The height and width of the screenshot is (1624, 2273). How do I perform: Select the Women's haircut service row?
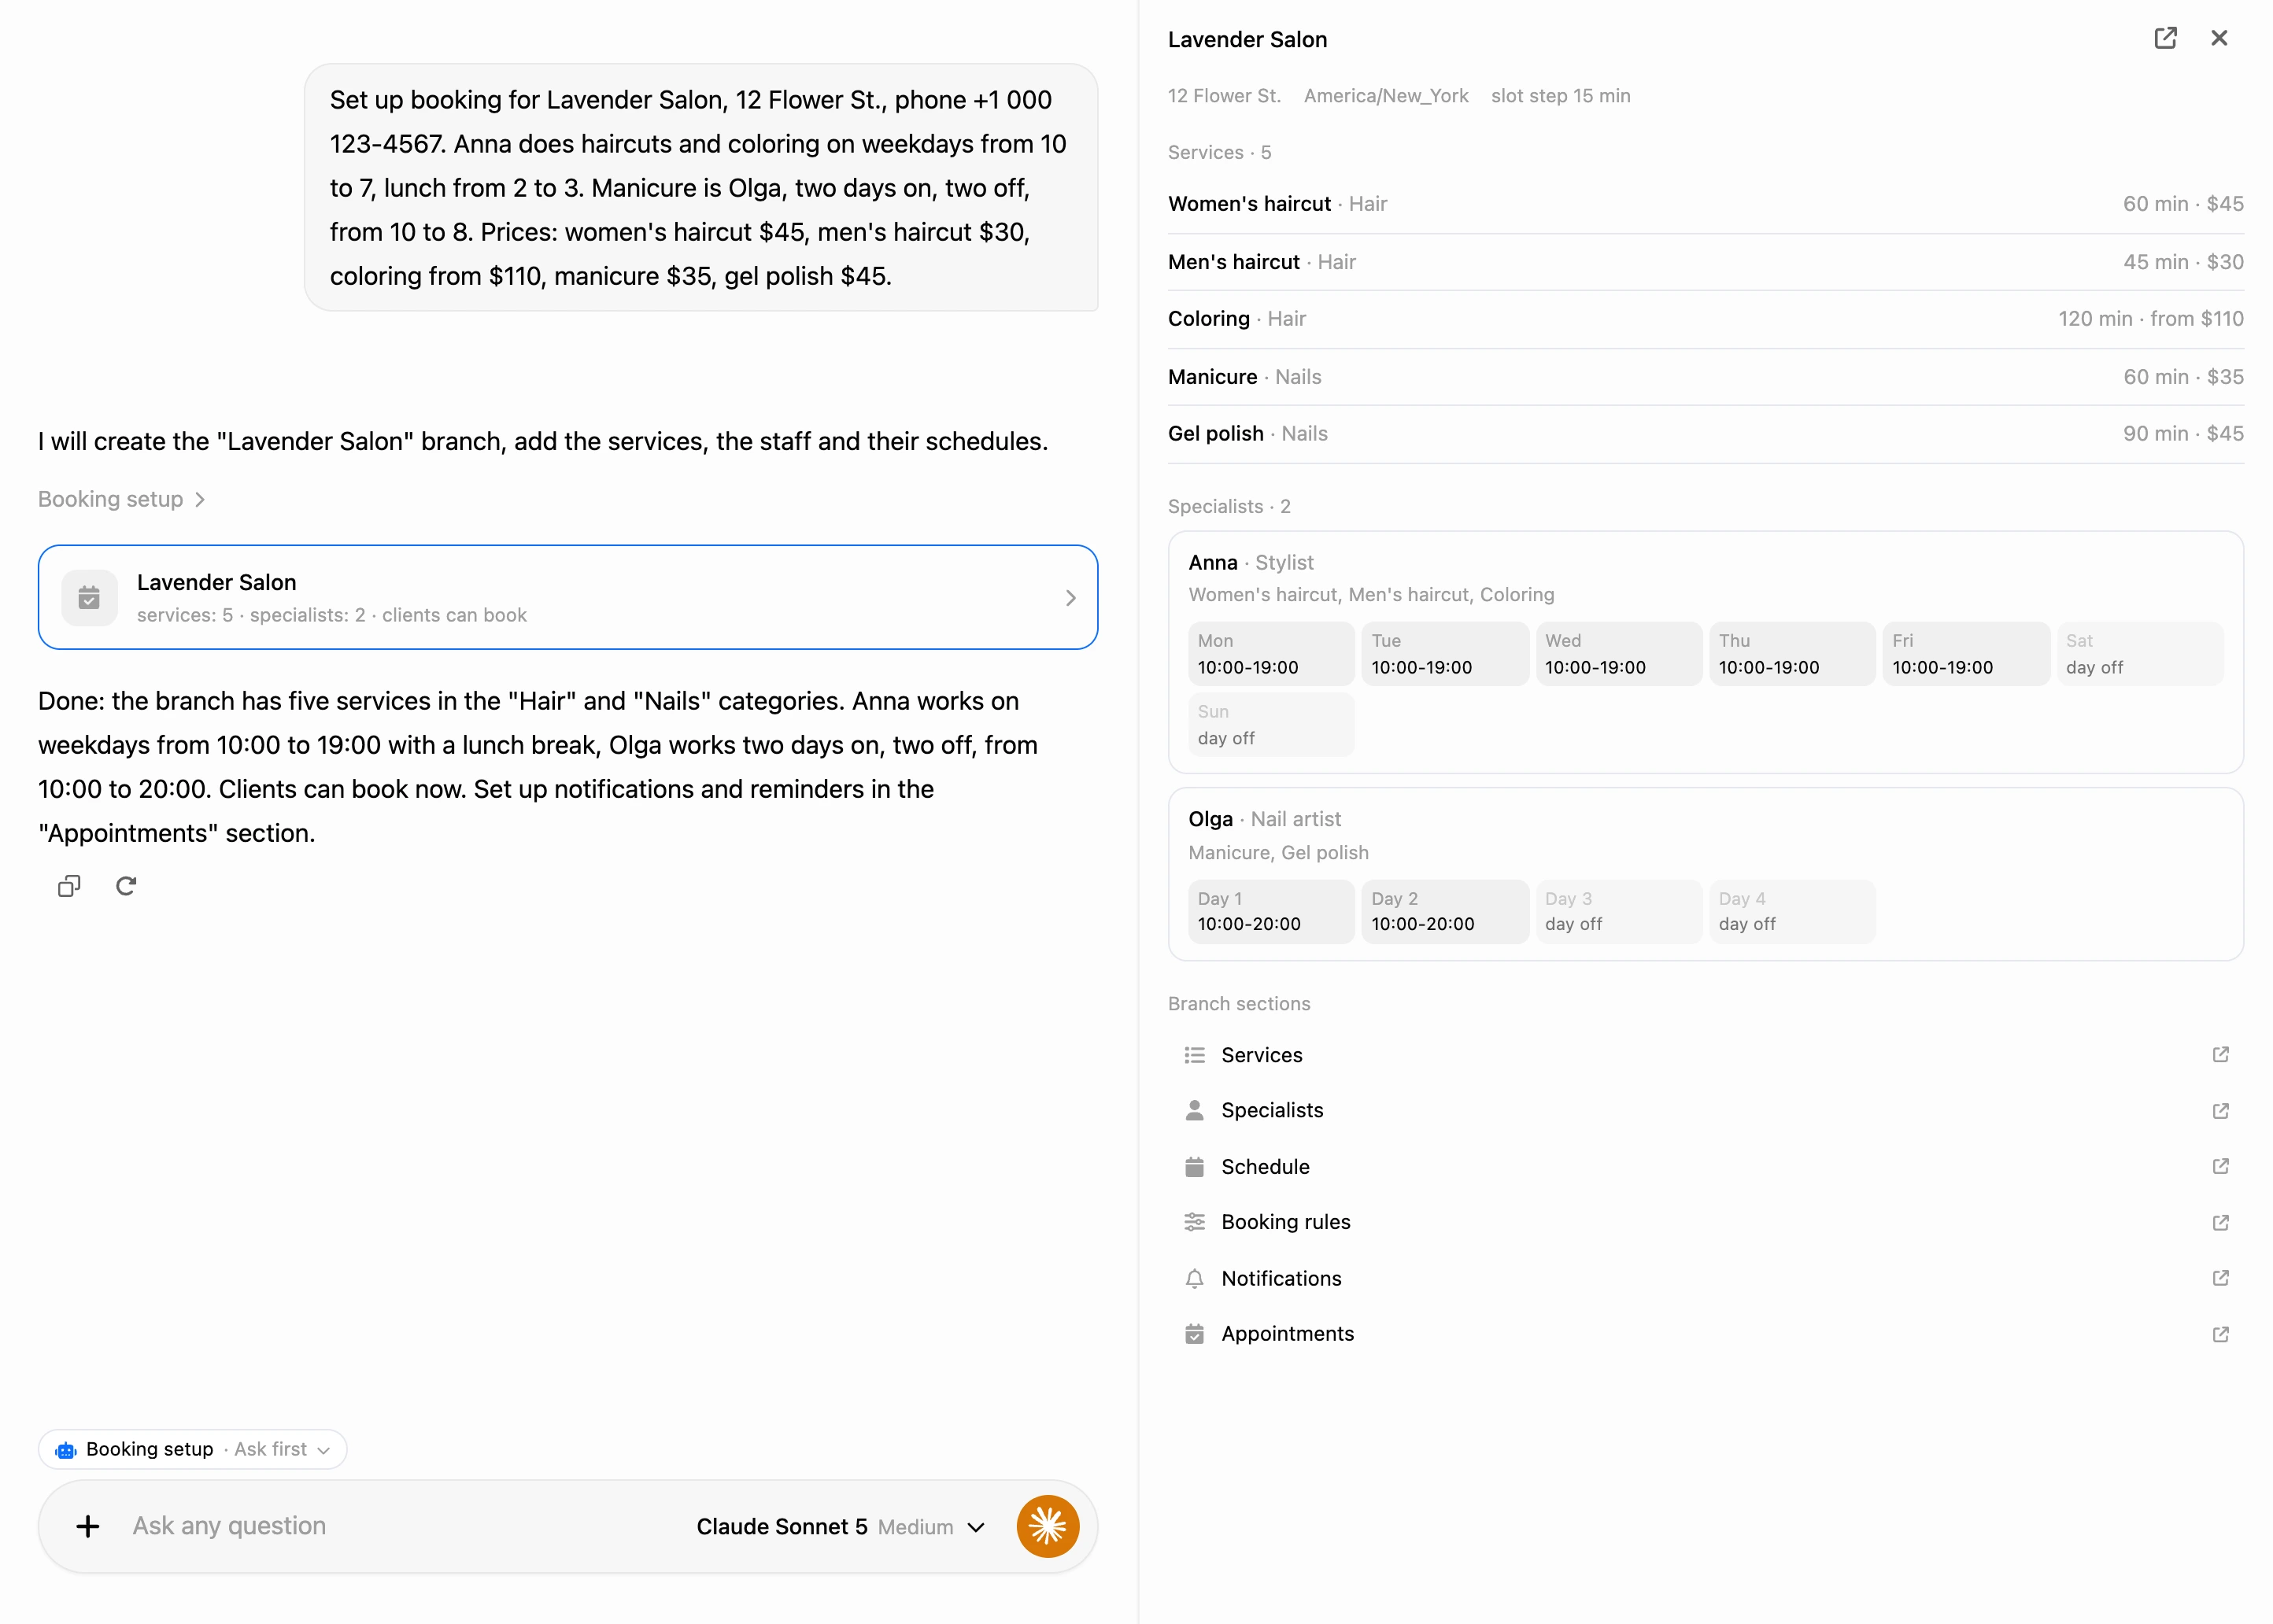click(x=1705, y=204)
